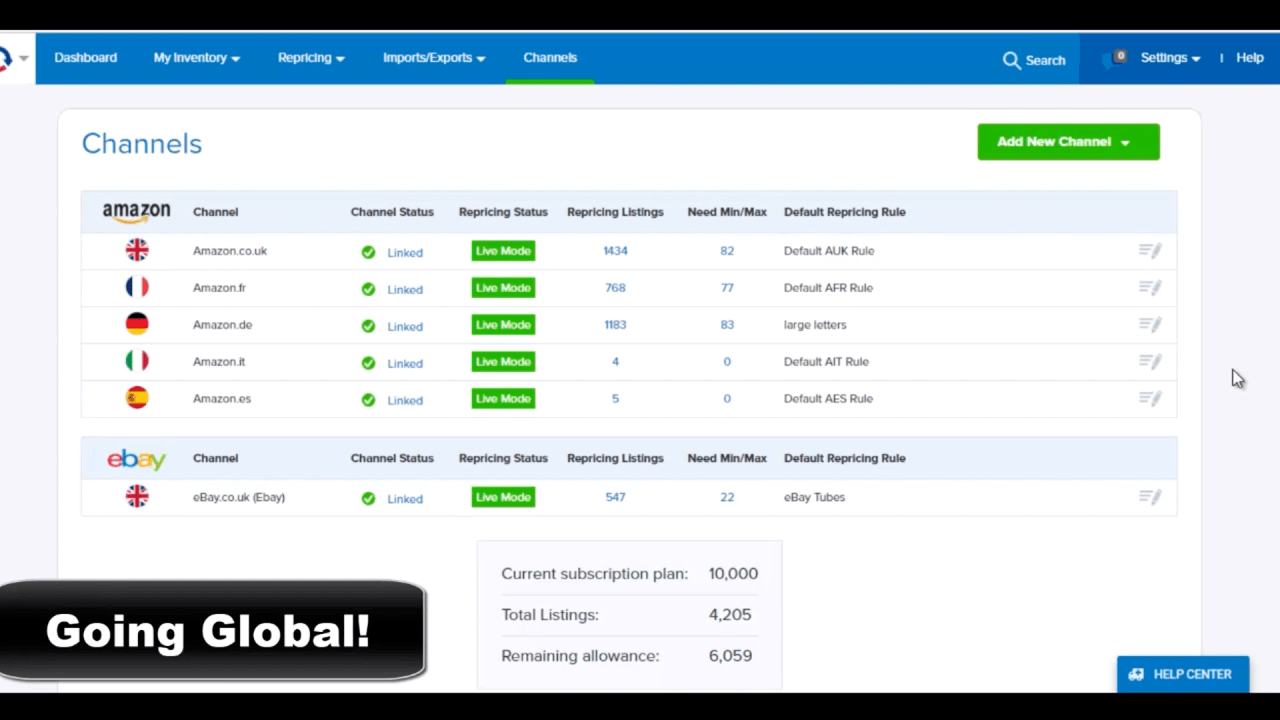Click the Linked link for Amazon.fr
This screenshot has height=720, width=1280.
405,290
